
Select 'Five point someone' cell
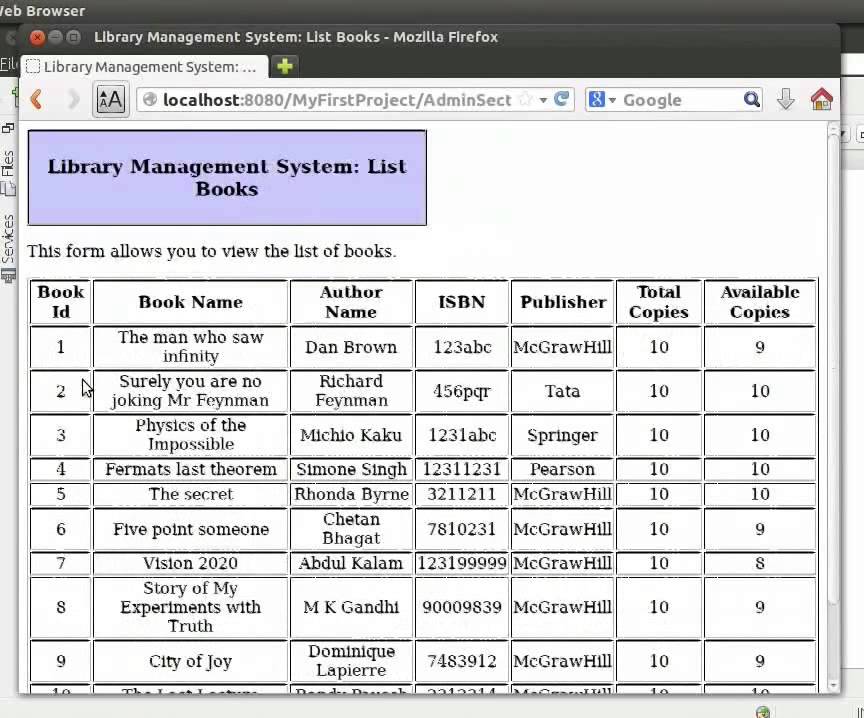pos(191,529)
